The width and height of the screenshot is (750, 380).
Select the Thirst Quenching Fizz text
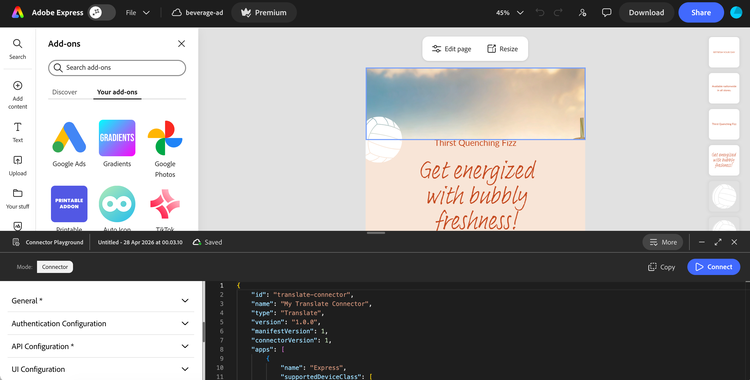tap(475, 143)
